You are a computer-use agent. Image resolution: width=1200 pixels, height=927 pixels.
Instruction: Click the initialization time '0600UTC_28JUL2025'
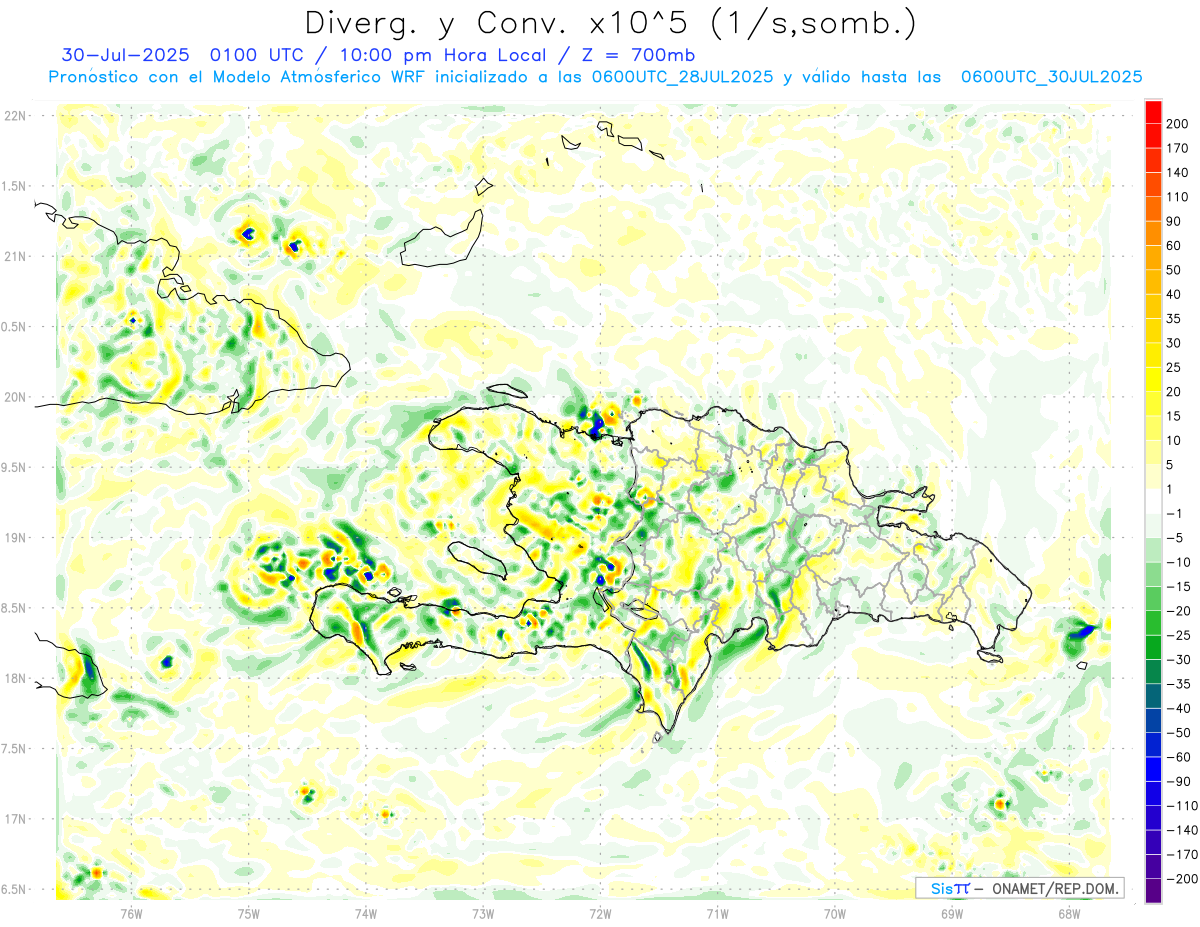(x=681, y=77)
